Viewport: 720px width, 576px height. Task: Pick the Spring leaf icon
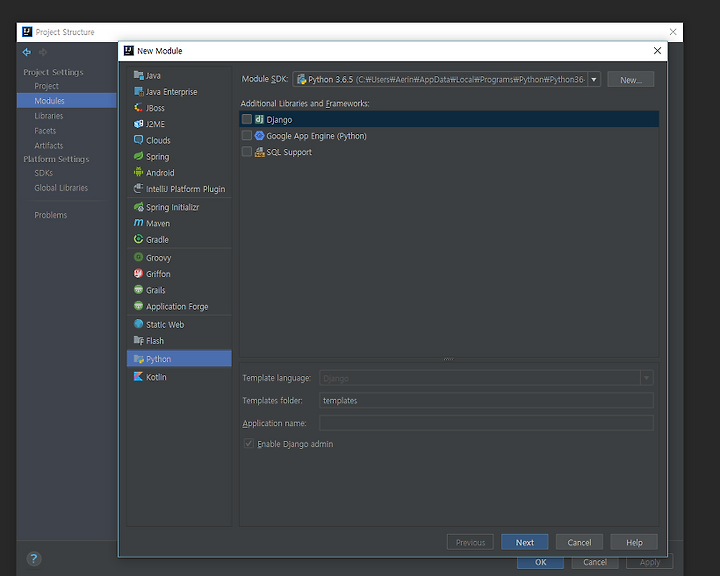pos(138,156)
